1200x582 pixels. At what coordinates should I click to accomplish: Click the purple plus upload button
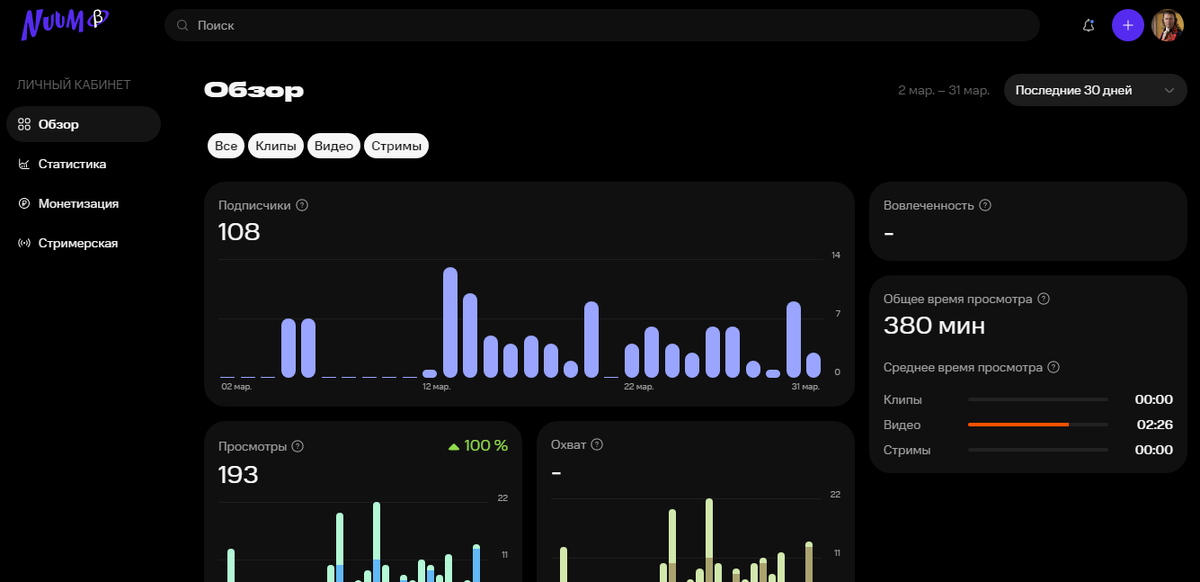tap(1128, 26)
